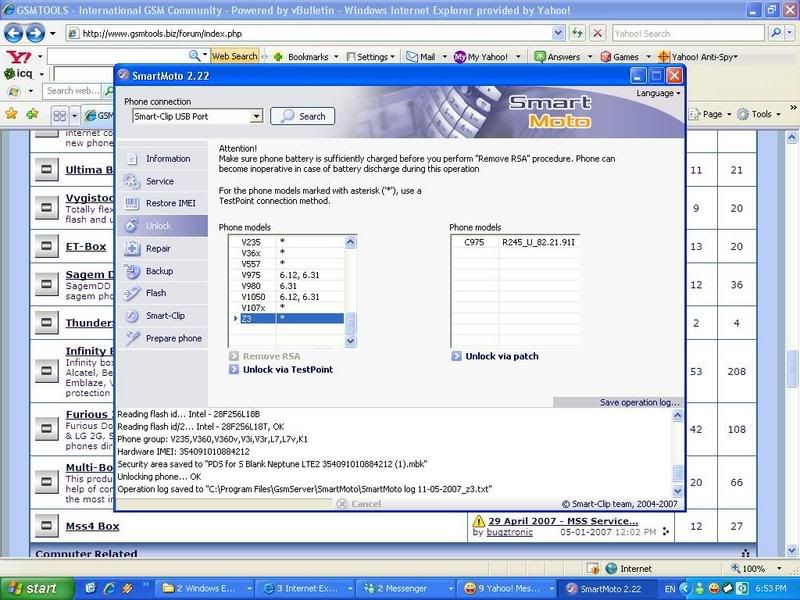Viewport: 800px width, 600px height.
Task: Select the V1050 phone model row
Action: (286, 297)
